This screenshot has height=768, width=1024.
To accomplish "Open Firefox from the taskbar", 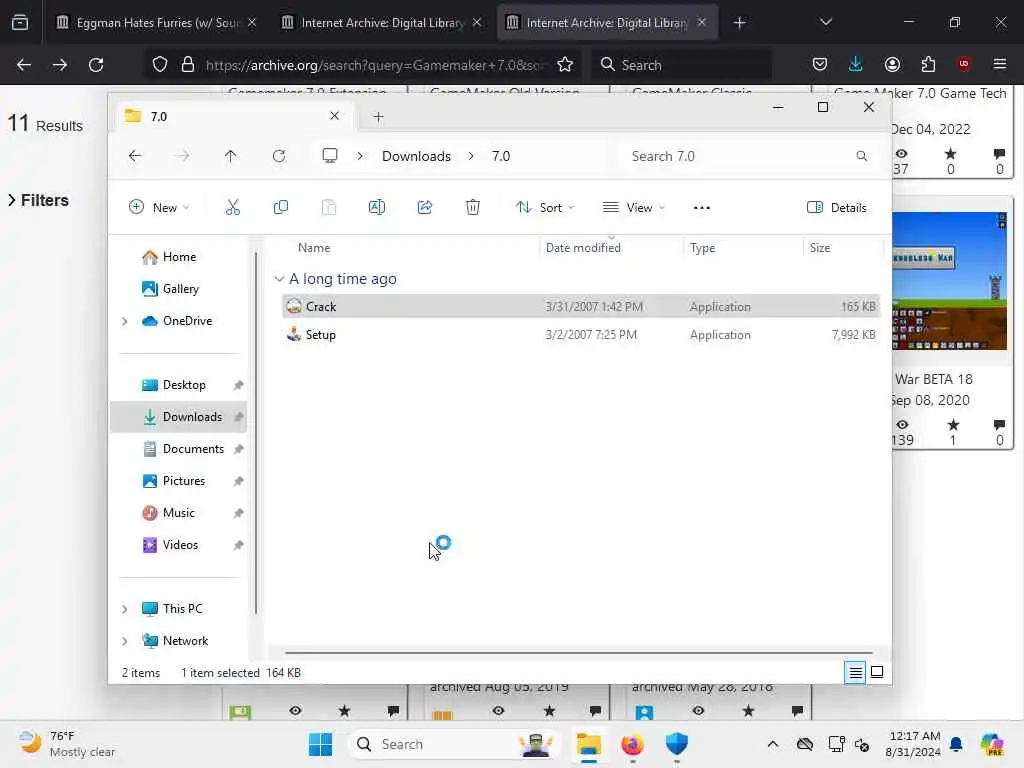I will click(632, 744).
